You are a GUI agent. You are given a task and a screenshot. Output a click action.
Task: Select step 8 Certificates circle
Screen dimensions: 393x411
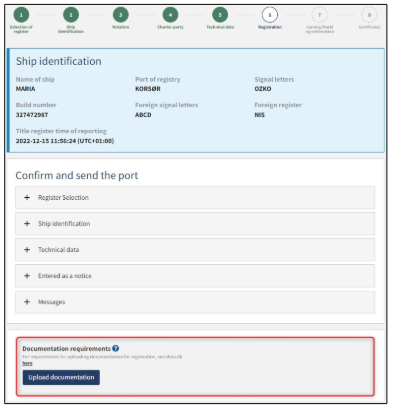[369, 15]
